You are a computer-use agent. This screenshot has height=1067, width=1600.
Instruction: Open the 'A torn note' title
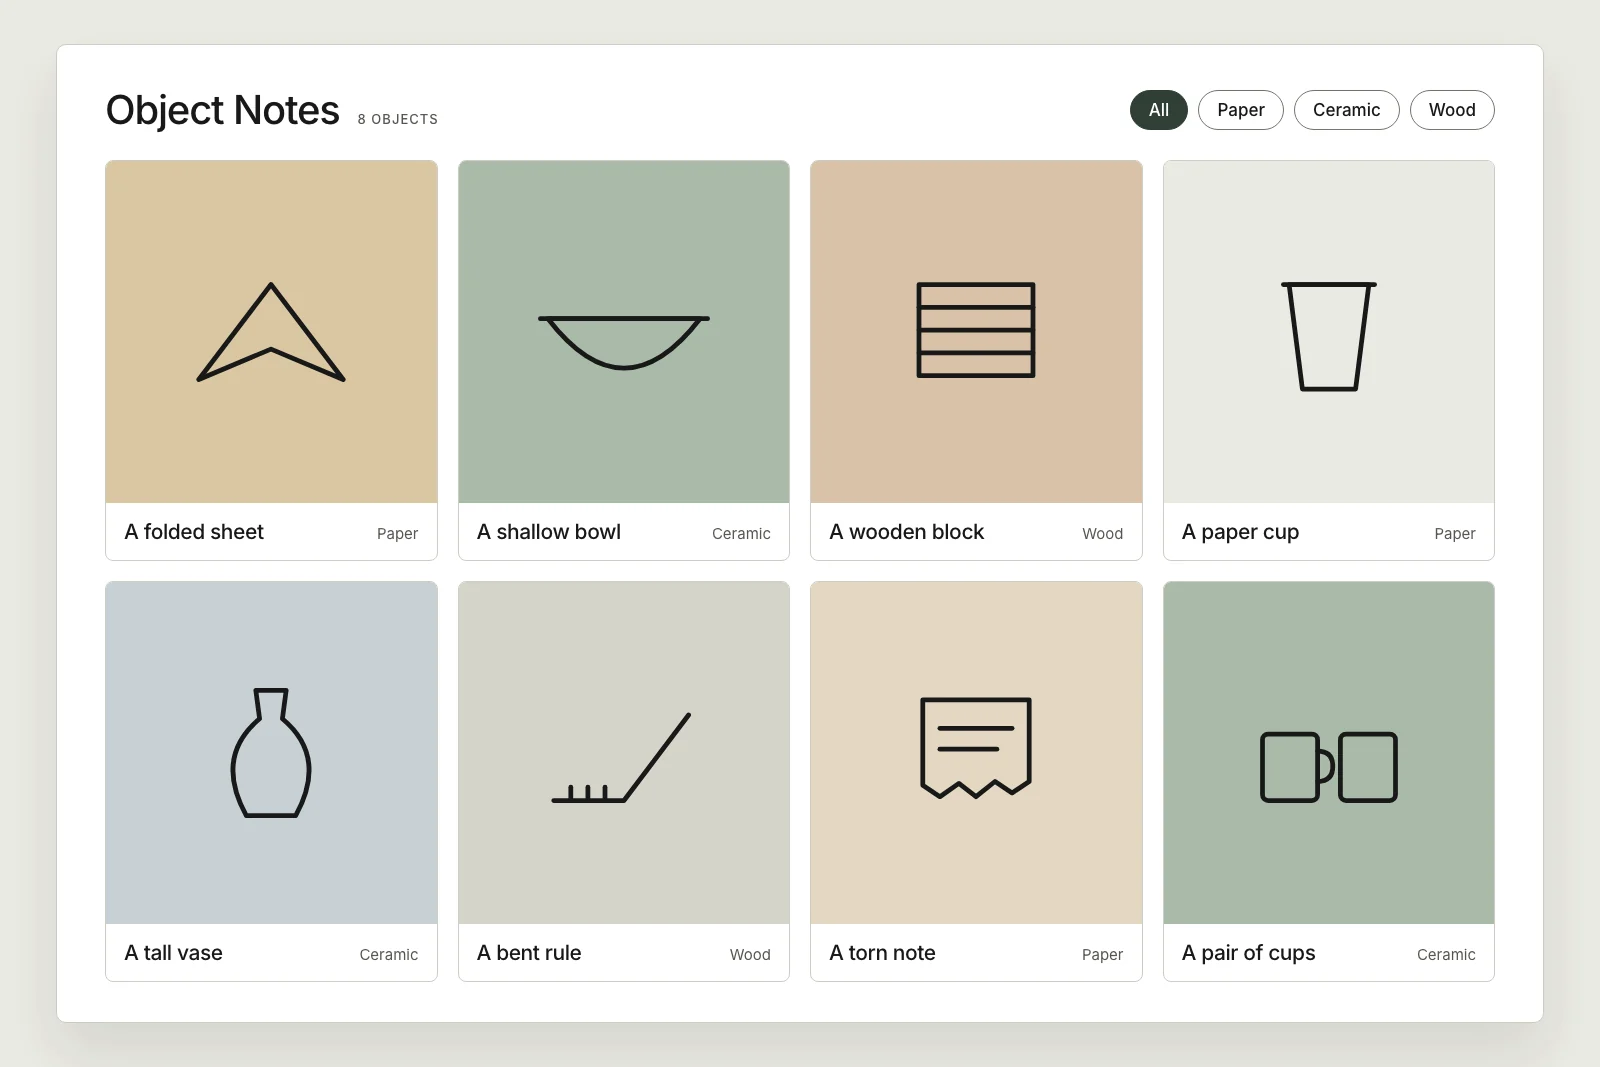click(883, 953)
